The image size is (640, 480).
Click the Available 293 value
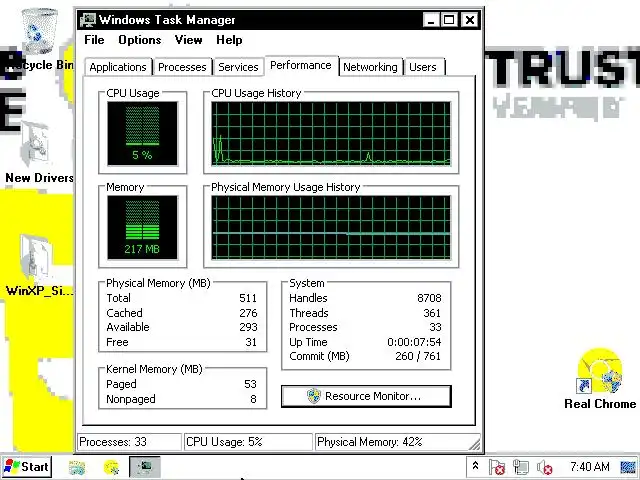[248, 327]
